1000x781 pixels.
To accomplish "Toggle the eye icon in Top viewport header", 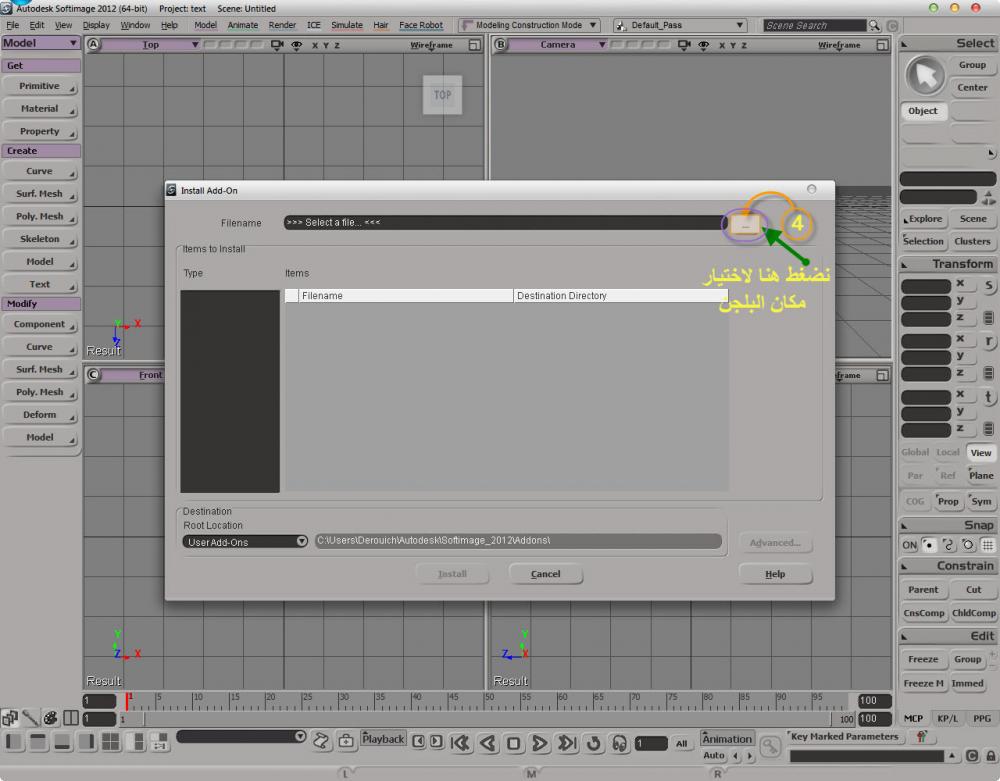I will pyautogui.click(x=297, y=45).
